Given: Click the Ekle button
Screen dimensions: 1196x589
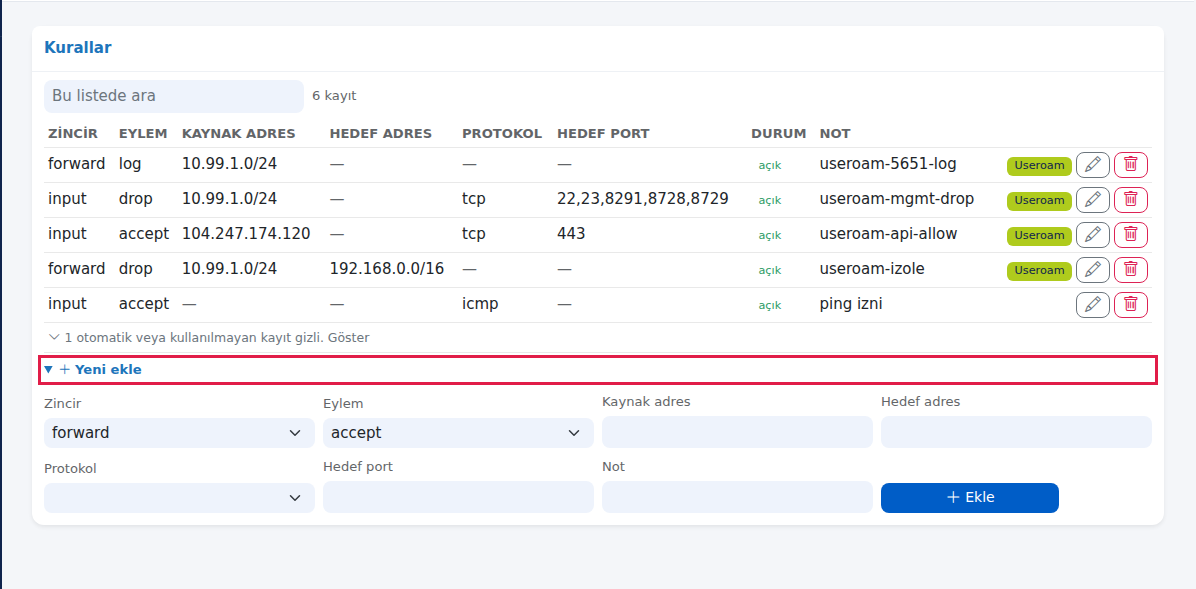Looking at the screenshot, I should tap(969, 497).
